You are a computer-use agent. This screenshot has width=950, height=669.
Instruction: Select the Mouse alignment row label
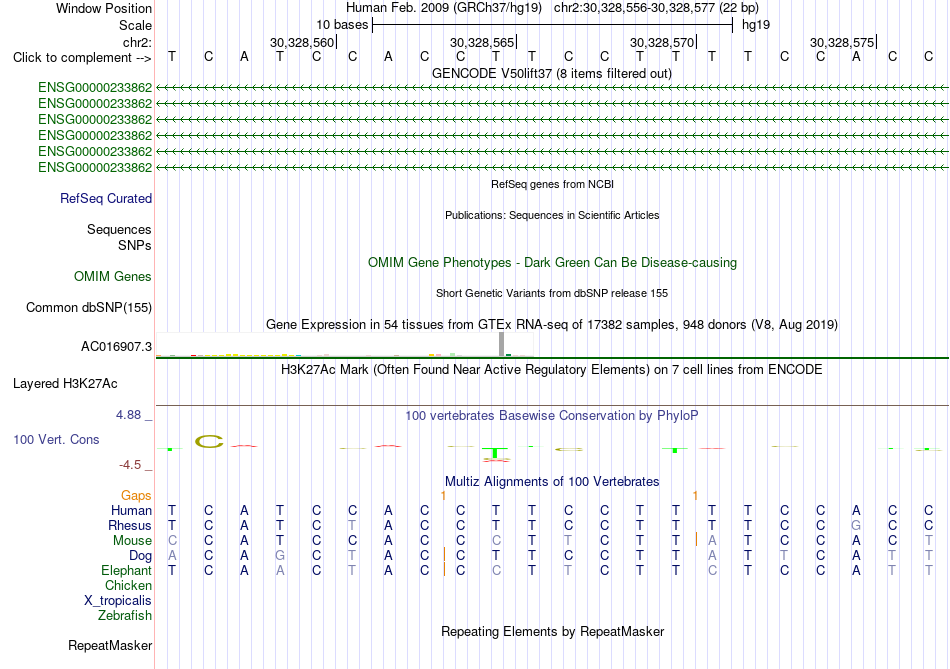132,540
